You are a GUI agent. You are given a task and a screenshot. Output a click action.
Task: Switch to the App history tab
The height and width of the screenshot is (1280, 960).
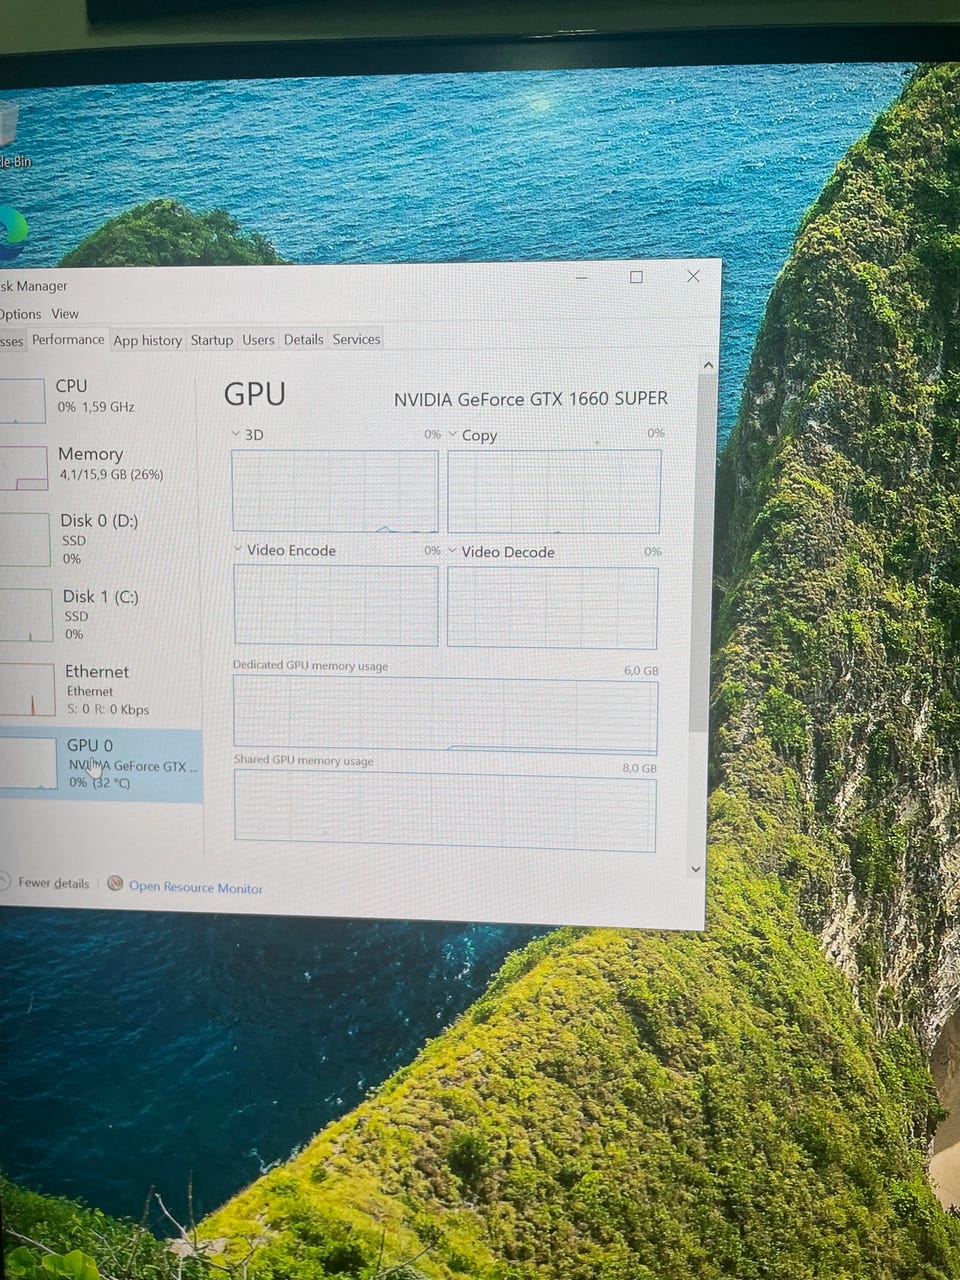(x=147, y=340)
